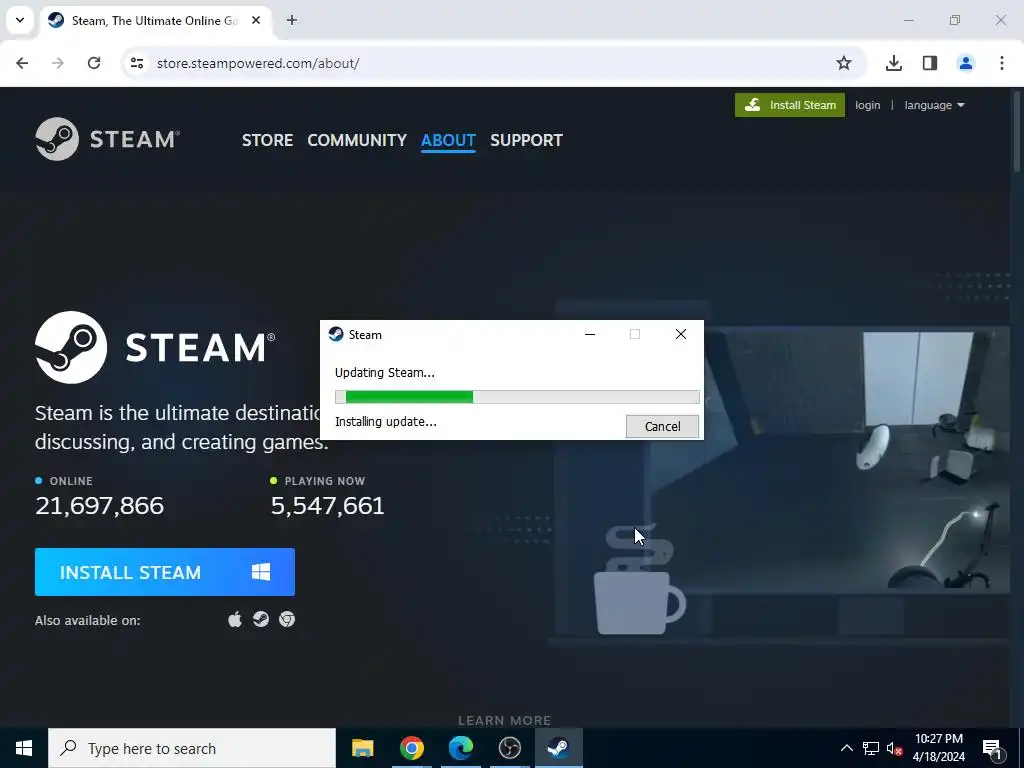Click the Updating Steam progress bar
This screenshot has width=1024, height=768.
click(x=517, y=397)
